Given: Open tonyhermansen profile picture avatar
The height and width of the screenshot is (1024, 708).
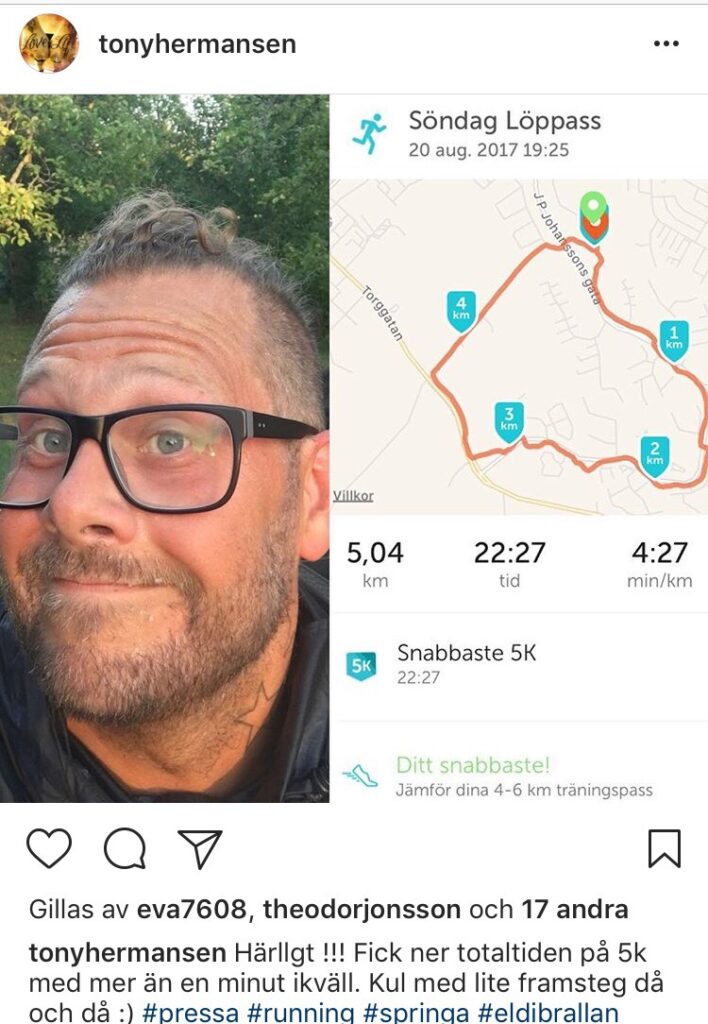Looking at the screenshot, I should pos(49,43).
